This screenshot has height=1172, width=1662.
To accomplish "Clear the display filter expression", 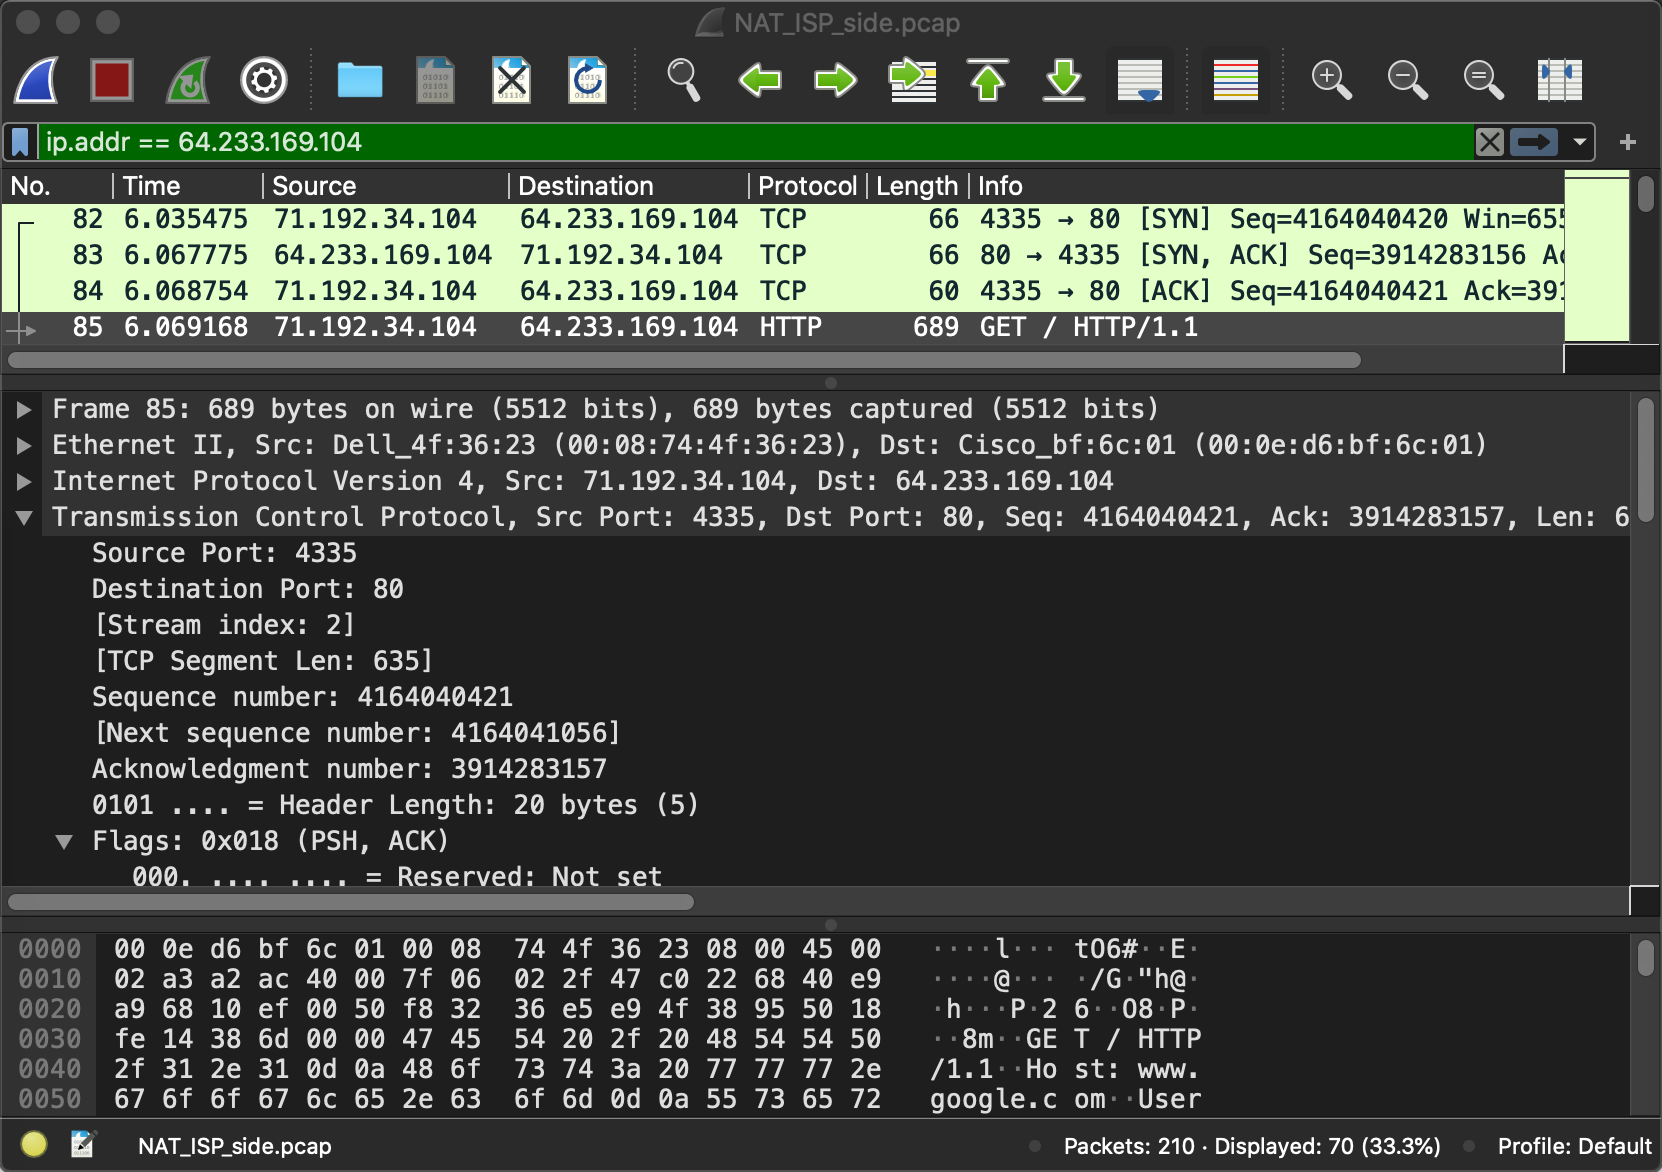I will click(1489, 142).
